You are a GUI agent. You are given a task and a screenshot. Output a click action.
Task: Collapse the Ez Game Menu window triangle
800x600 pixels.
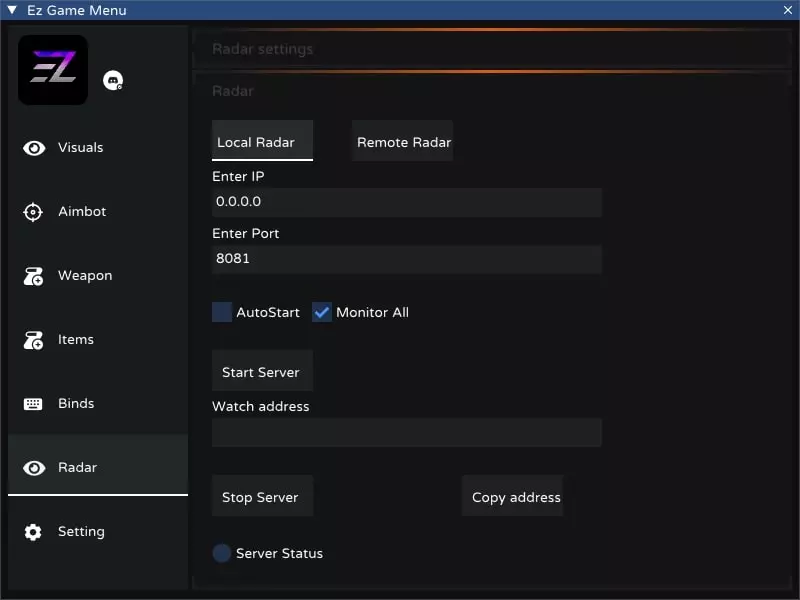12,10
